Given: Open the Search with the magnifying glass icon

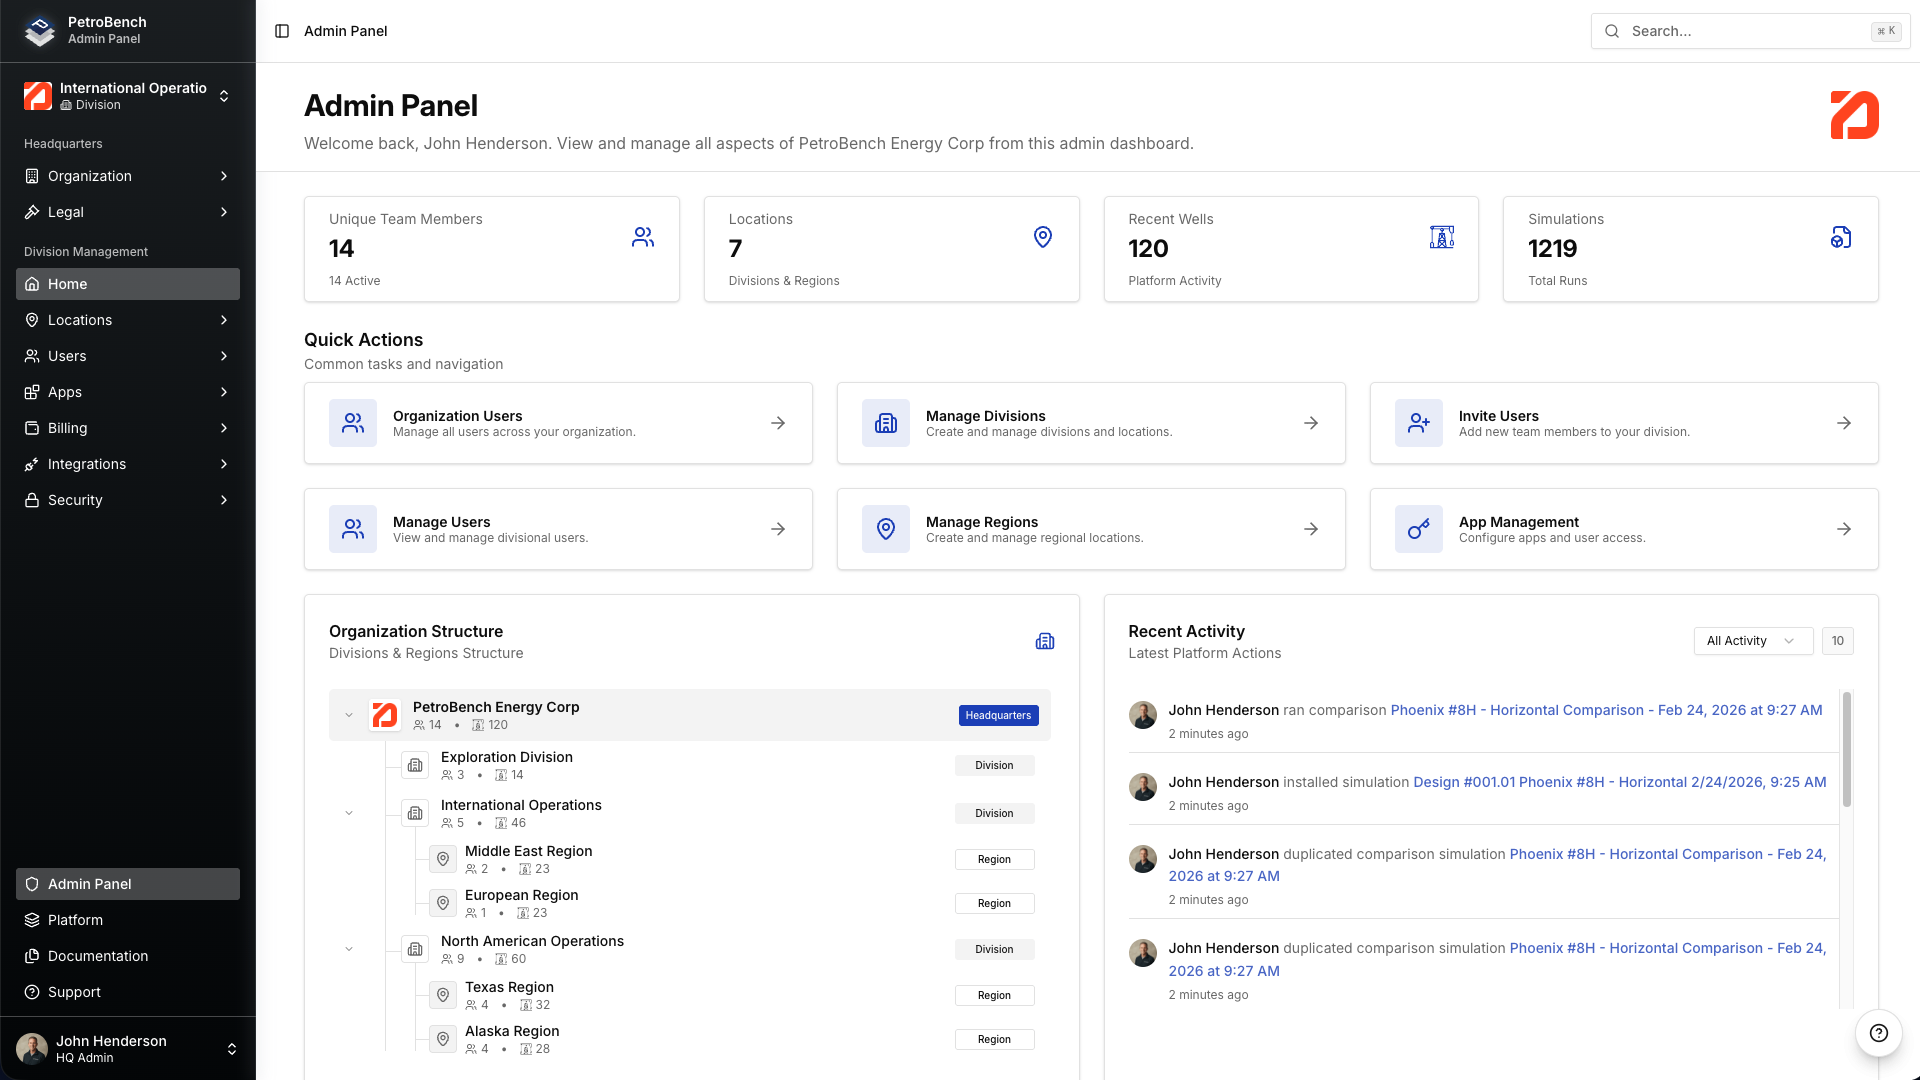Looking at the screenshot, I should [x=1611, y=31].
